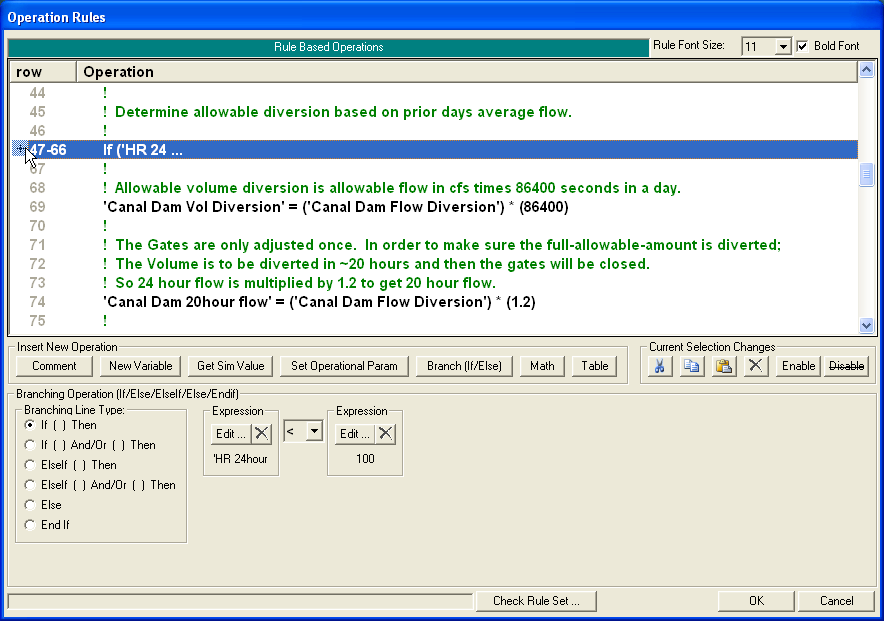Edit the 'HR 24hour left expression

tap(229, 433)
